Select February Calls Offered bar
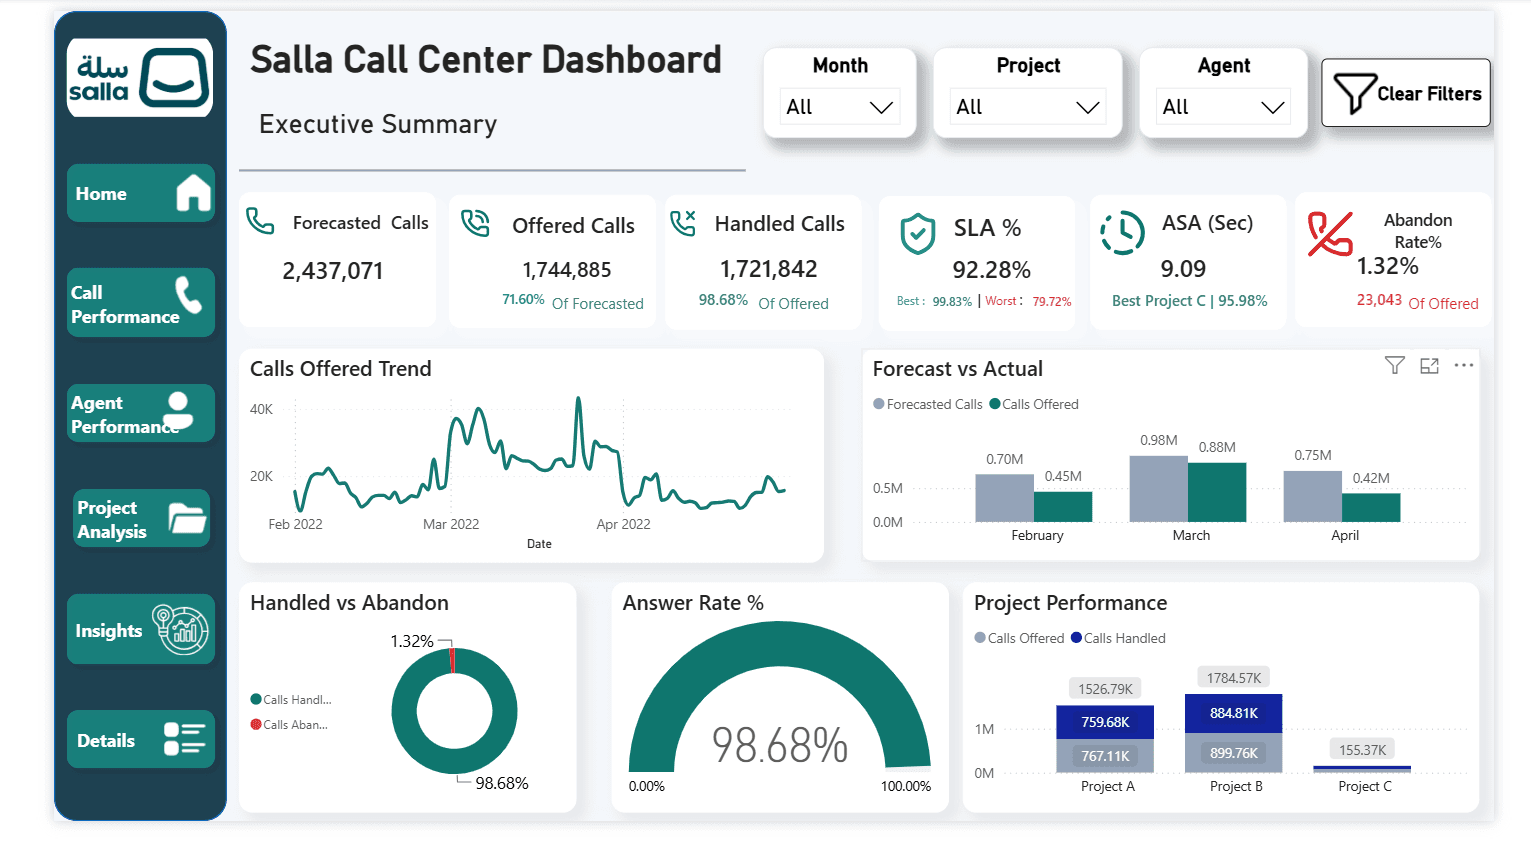The image size is (1531, 847). [x=1063, y=507]
